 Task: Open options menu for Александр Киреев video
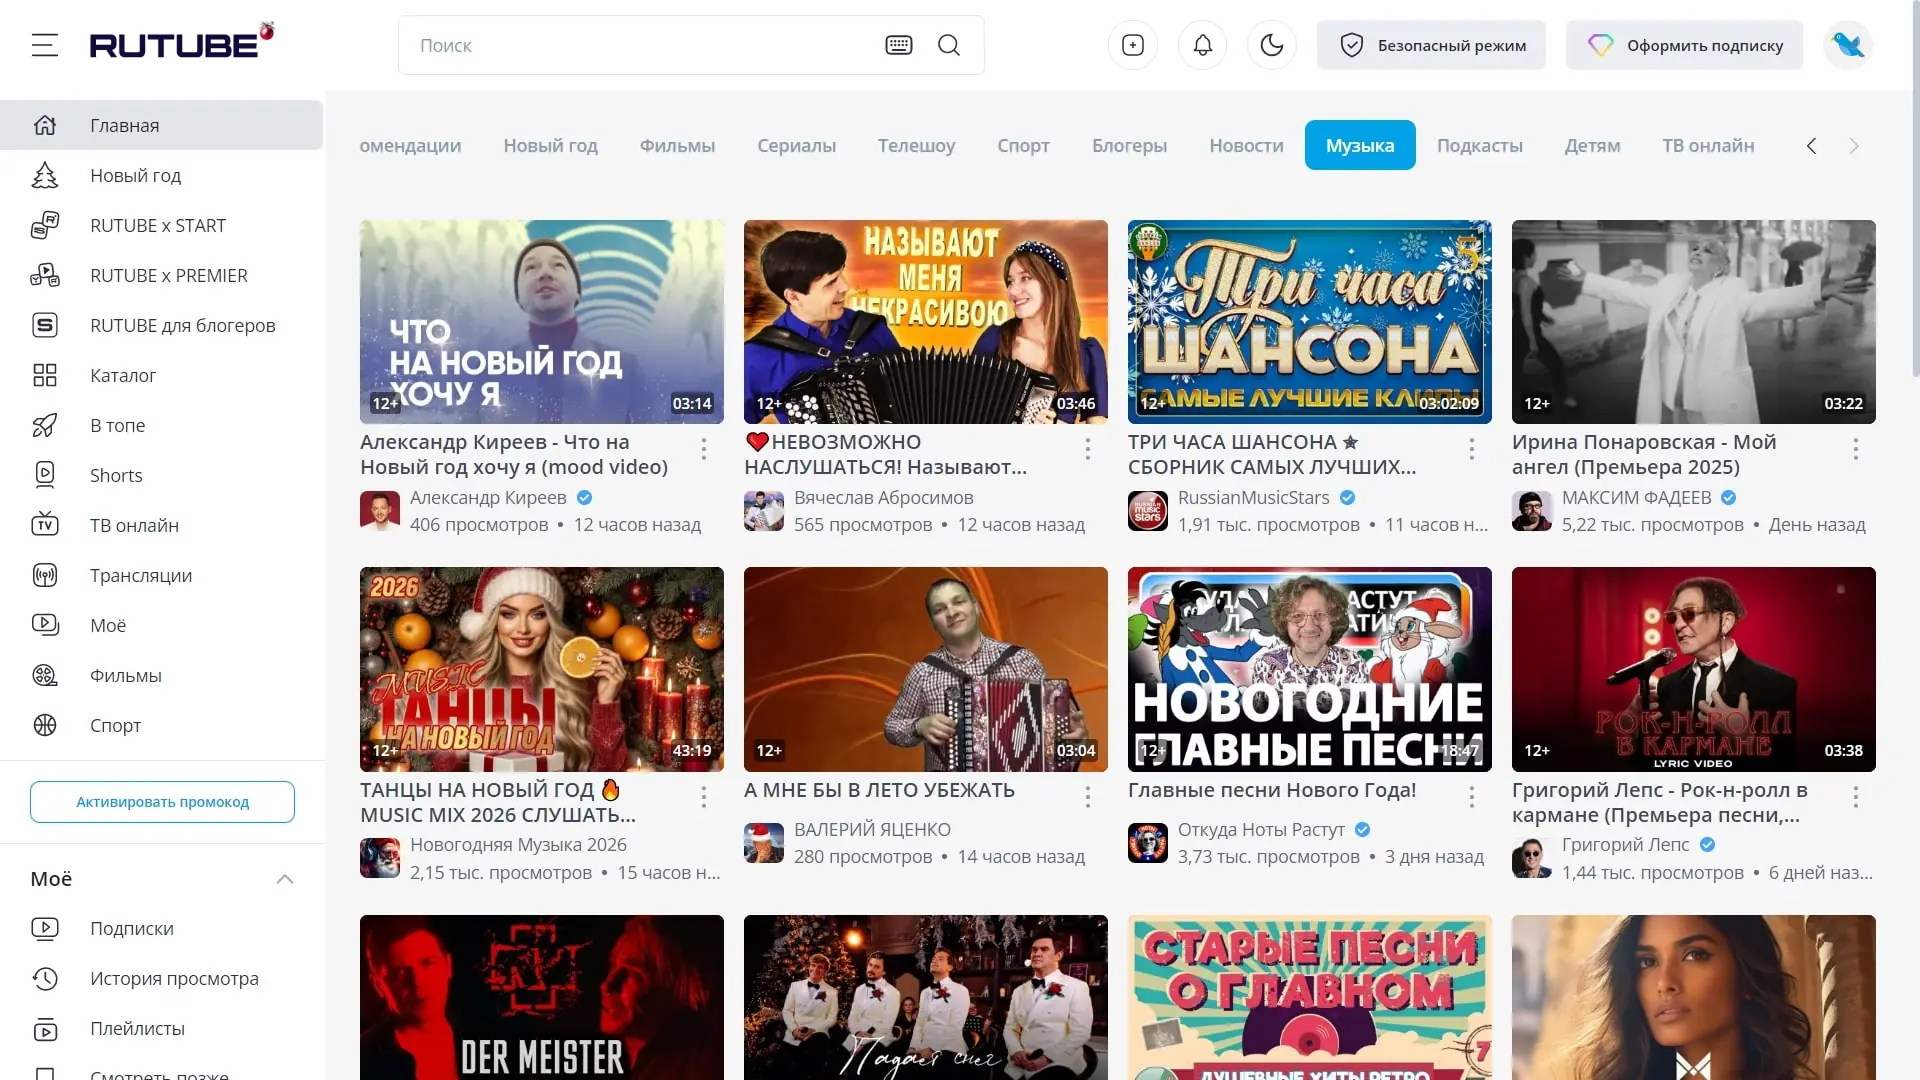704,449
